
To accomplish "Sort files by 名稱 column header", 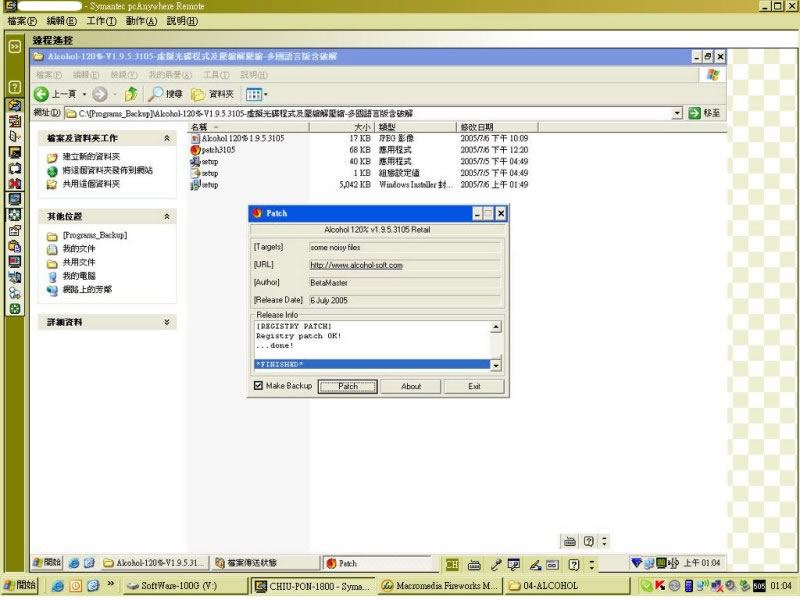I will pos(248,127).
